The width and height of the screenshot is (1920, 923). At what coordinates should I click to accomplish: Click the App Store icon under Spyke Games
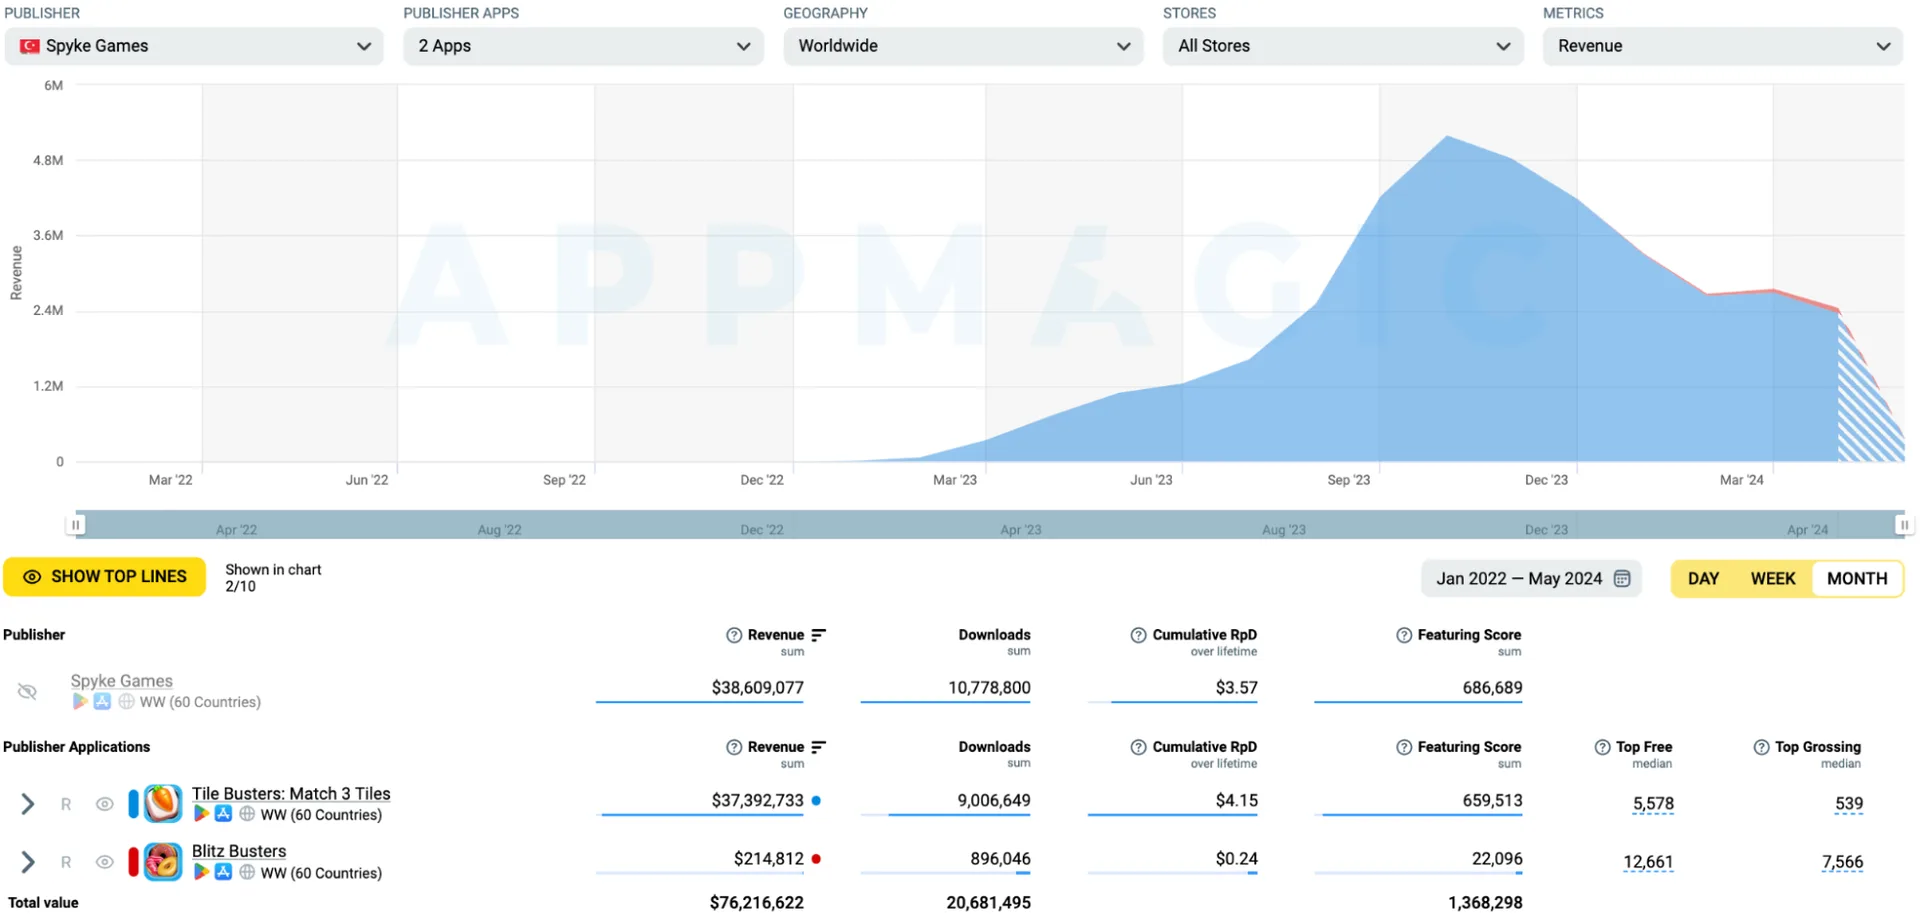point(102,702)
